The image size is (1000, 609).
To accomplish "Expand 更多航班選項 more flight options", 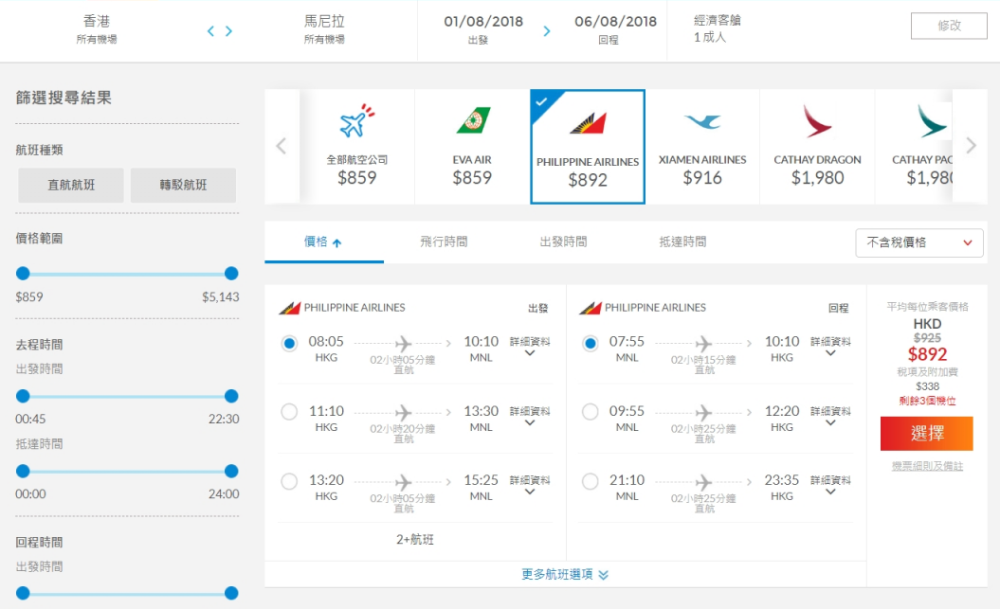I will [565, 575].
